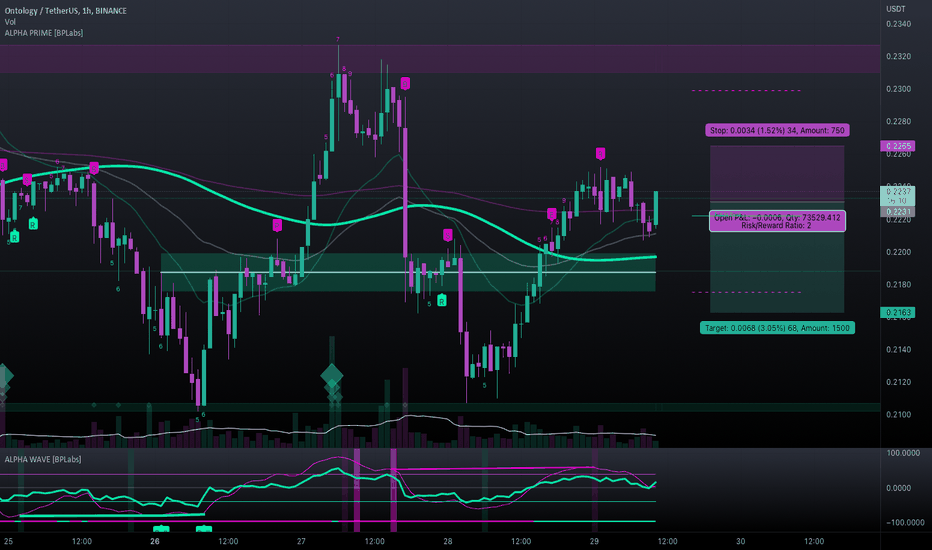Open the ALPHA PRIME [BPLabs] indicator legend
The image size is (932, 550).
pos(44,33)
